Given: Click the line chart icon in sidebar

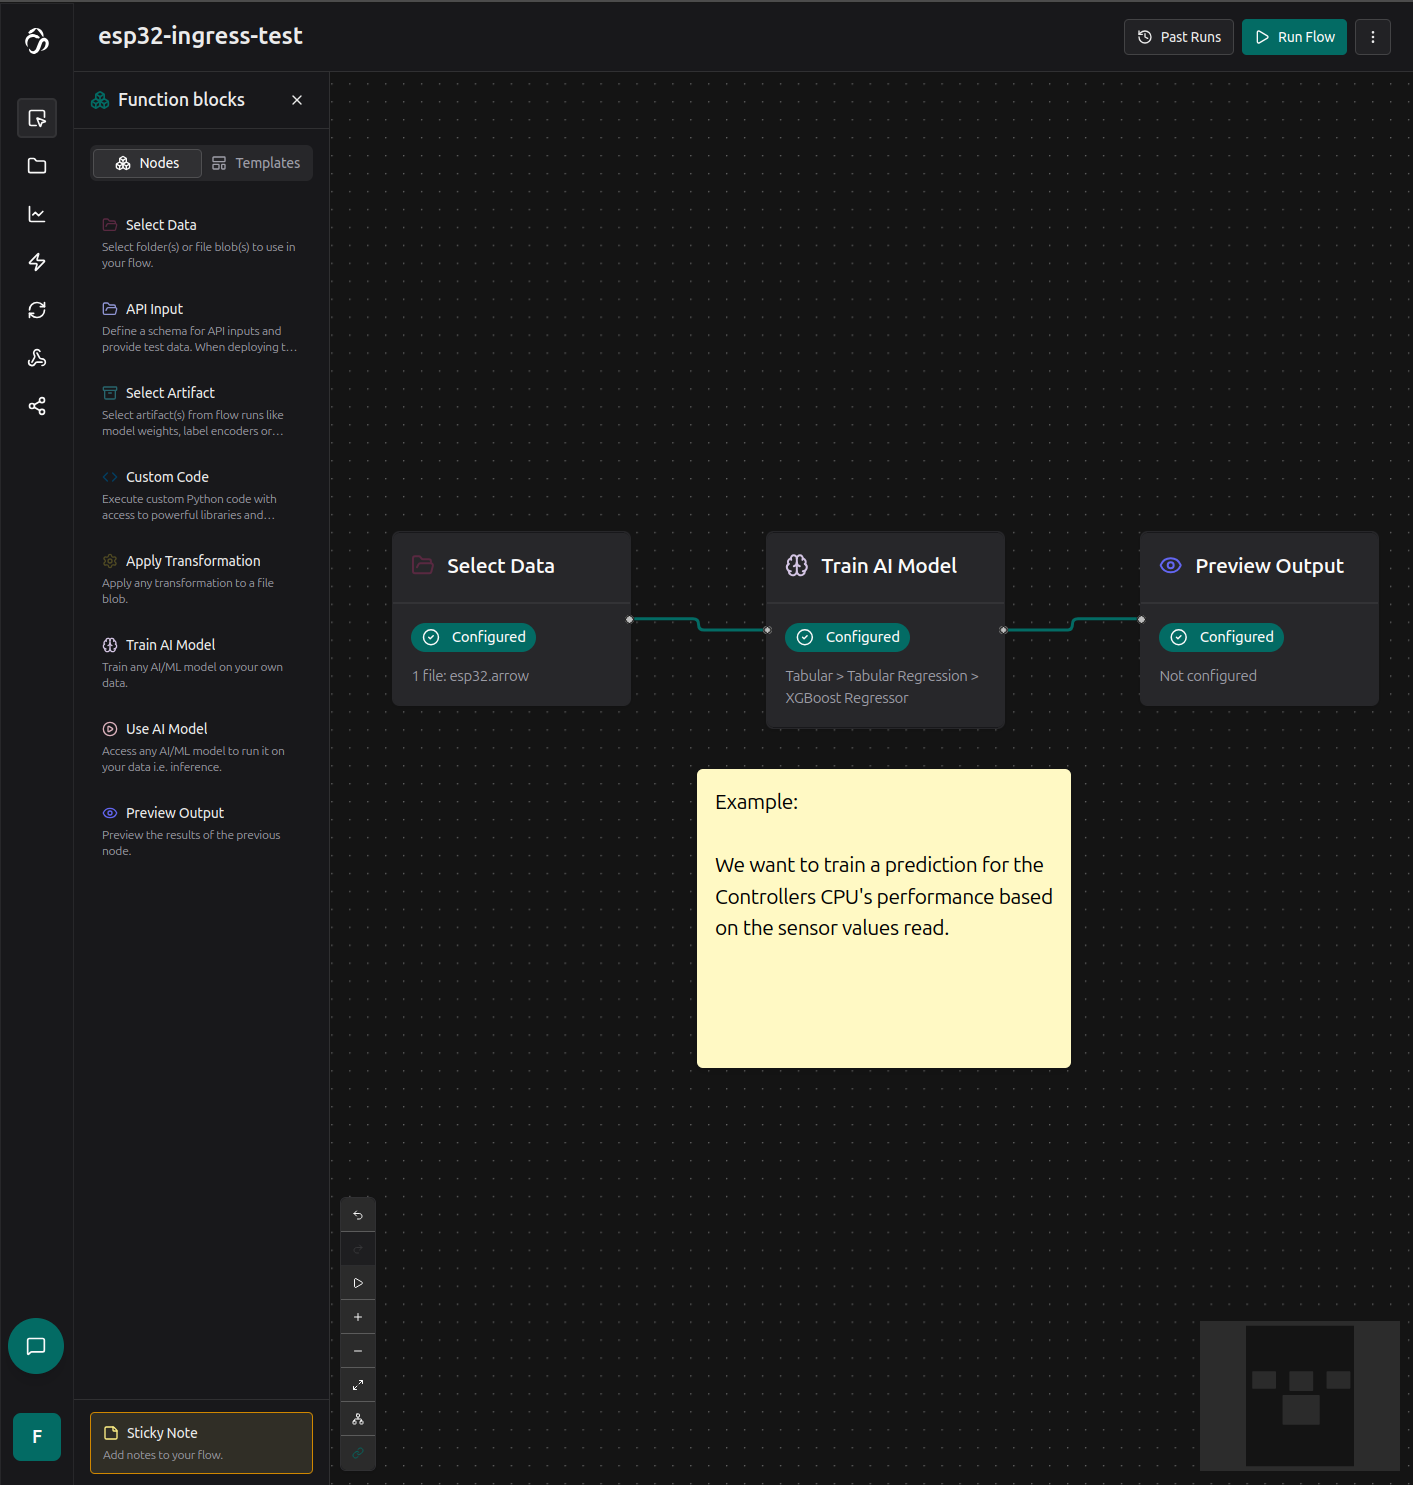Looking at the screenshot, I should [x=37, y=214].
